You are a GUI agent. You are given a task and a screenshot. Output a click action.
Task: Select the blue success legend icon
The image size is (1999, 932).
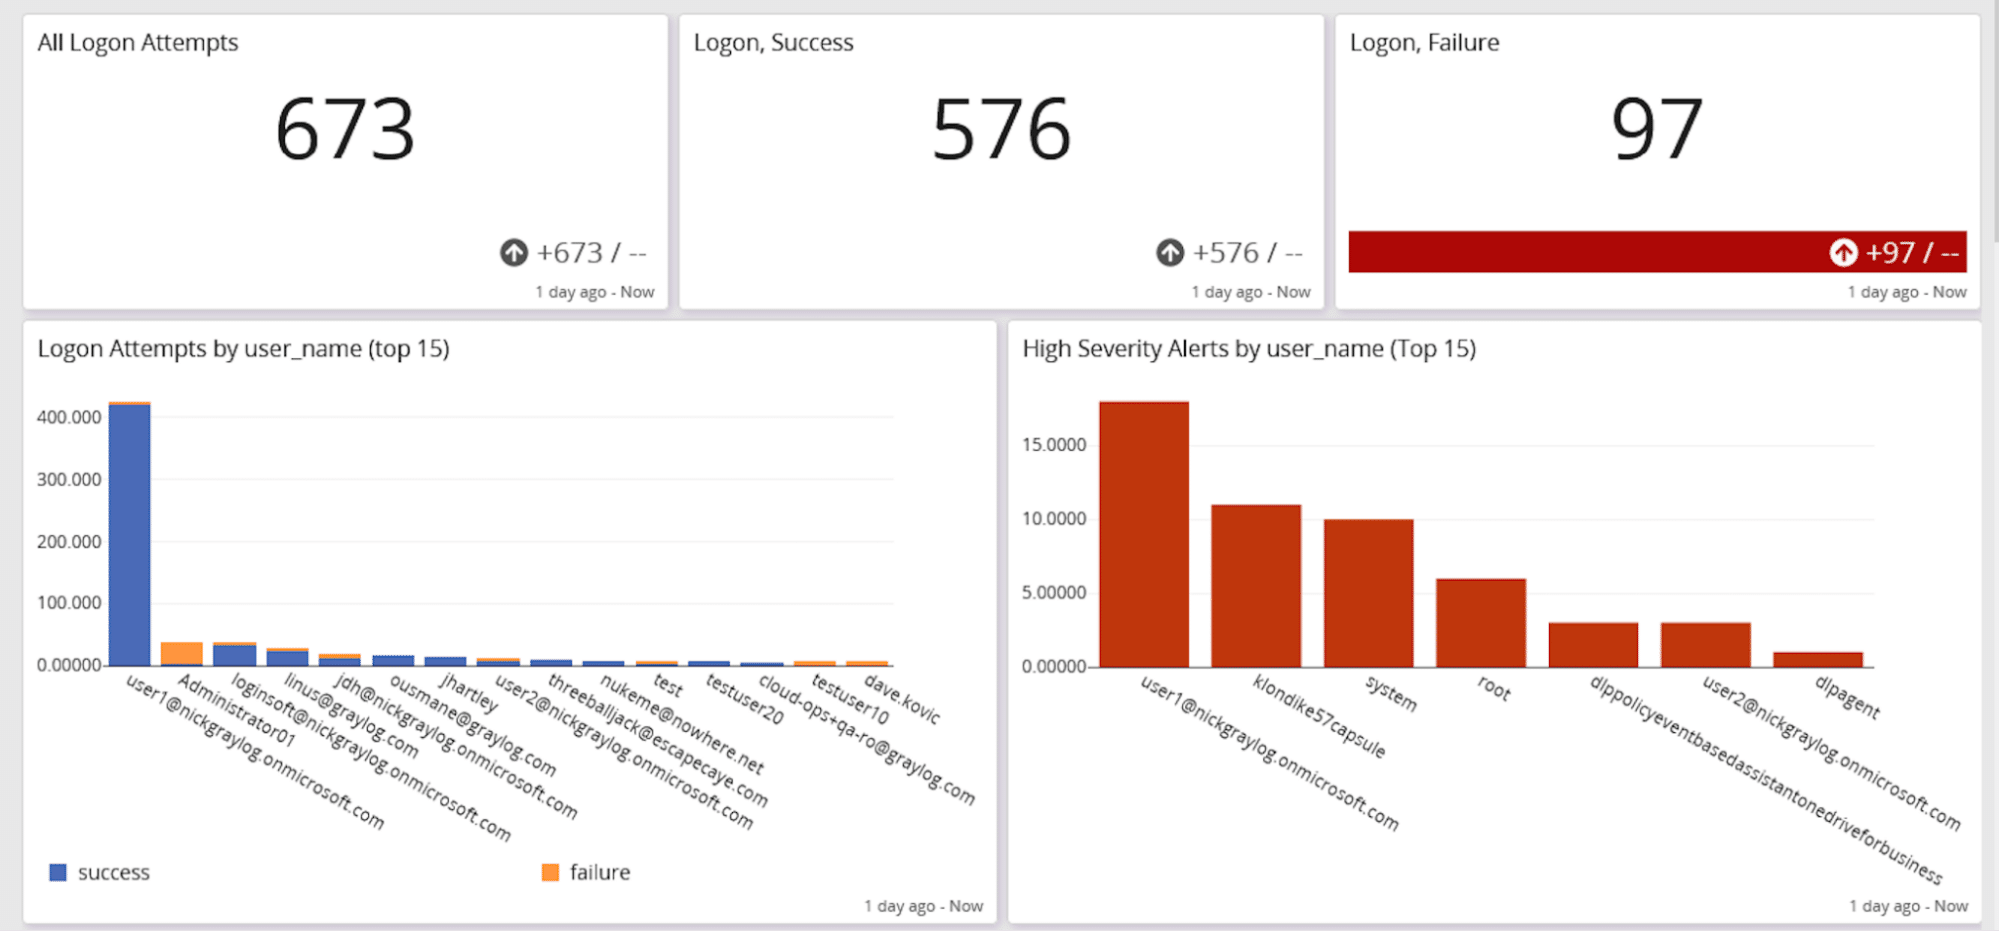tap(59, 871)
